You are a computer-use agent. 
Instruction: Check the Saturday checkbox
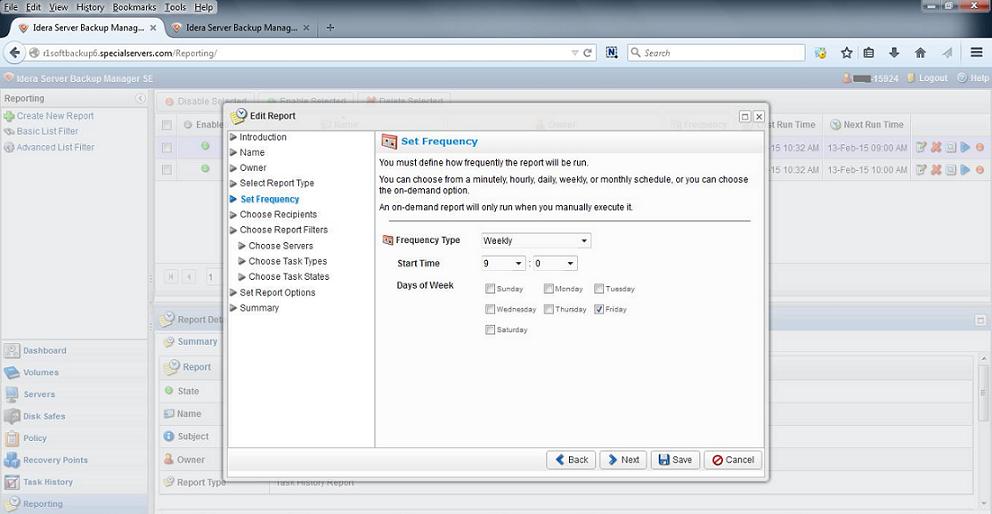tap(490, 330)
